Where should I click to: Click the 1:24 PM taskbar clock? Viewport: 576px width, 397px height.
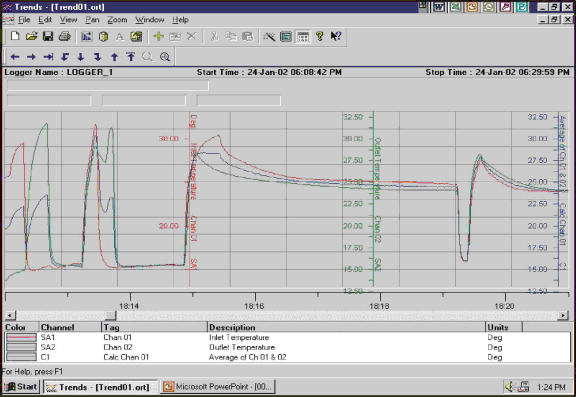[551, 387]
